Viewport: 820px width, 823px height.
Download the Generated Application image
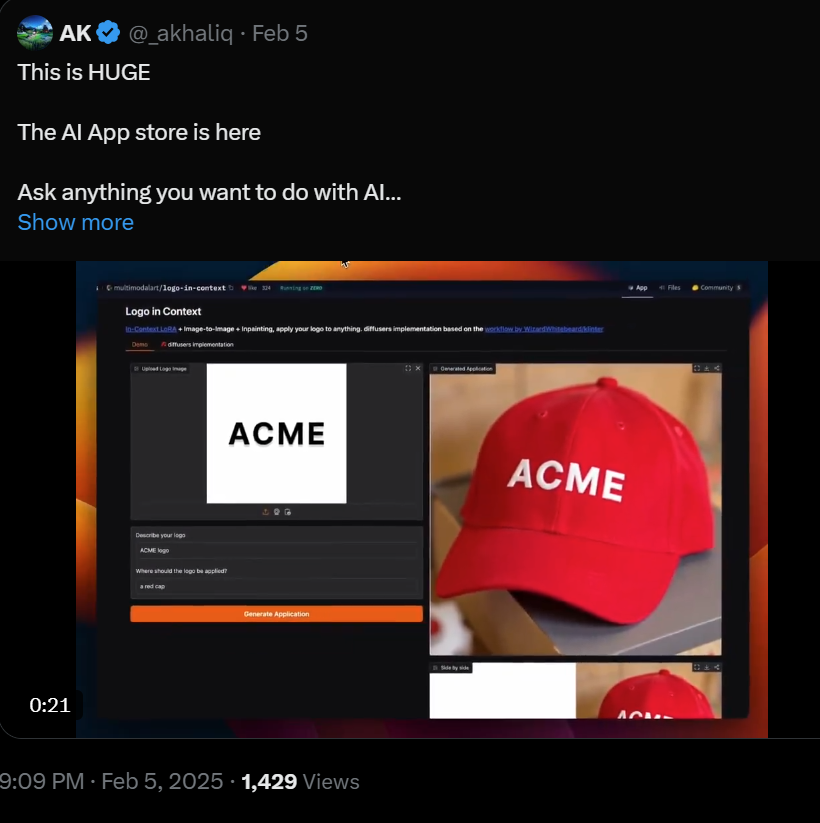pos(707,368)
